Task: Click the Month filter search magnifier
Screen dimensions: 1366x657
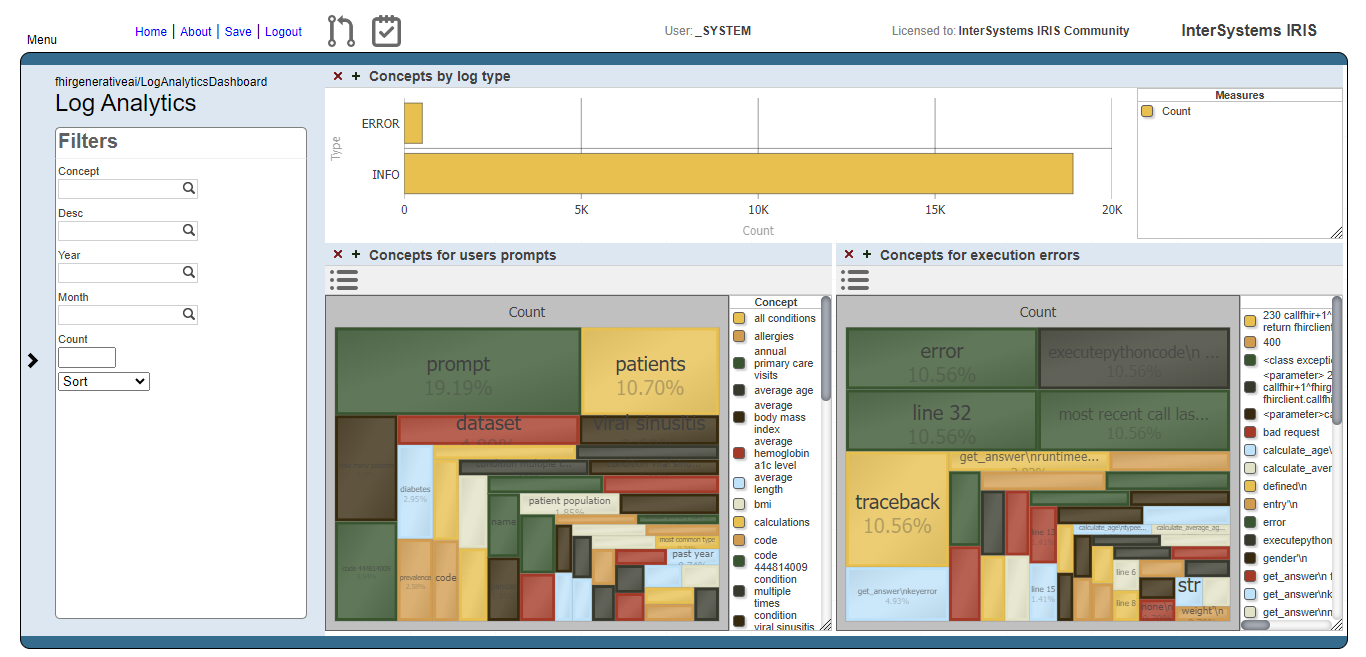Action: coord(188,314)
